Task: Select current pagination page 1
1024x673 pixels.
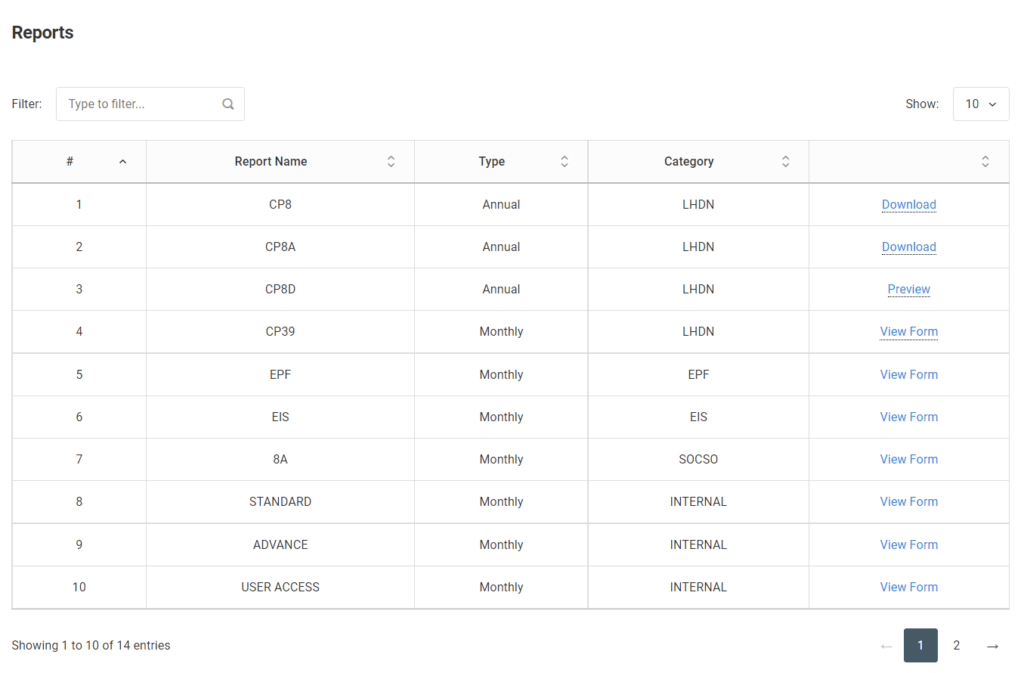Action: [921, 645]
